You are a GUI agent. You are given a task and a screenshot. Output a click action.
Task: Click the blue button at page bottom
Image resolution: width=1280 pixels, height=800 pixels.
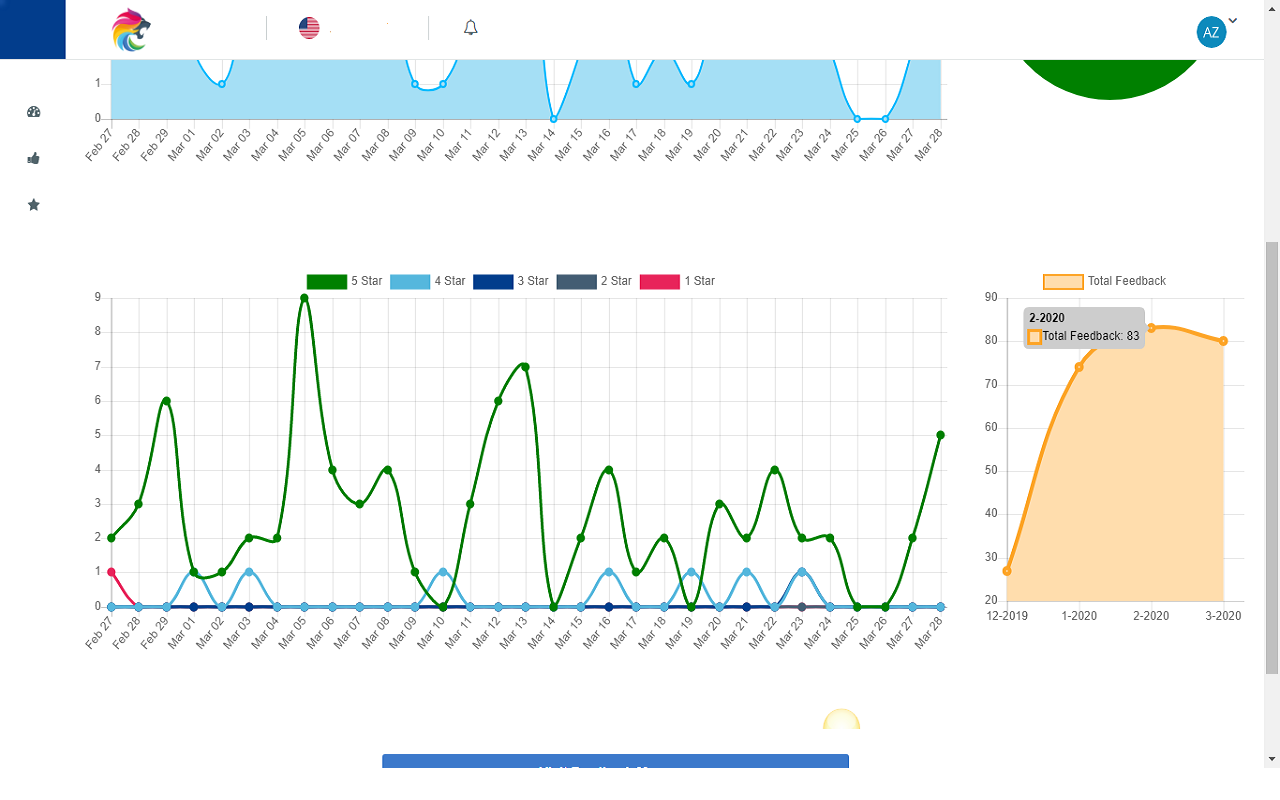(x=615, y=762)
